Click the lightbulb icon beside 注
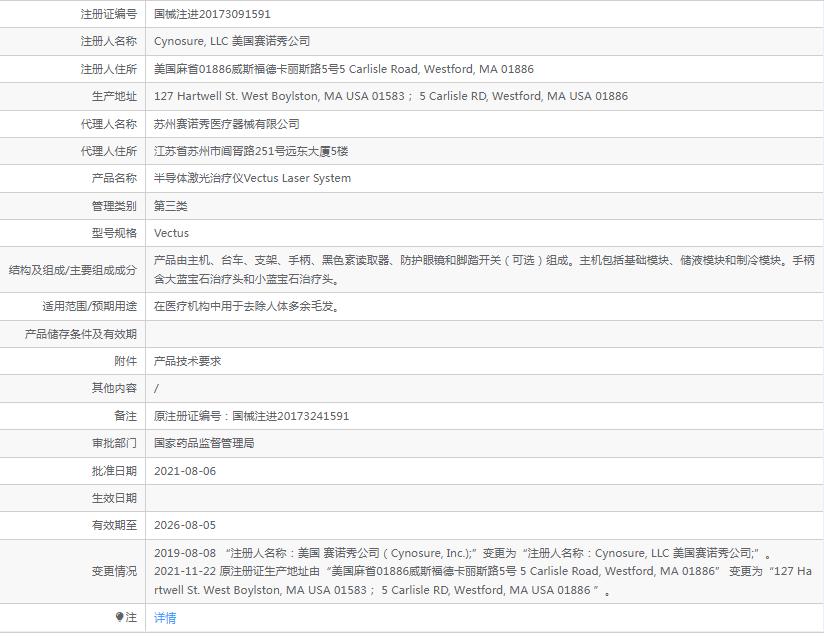This screenshot has width=824, height=636. coord(119,617)
